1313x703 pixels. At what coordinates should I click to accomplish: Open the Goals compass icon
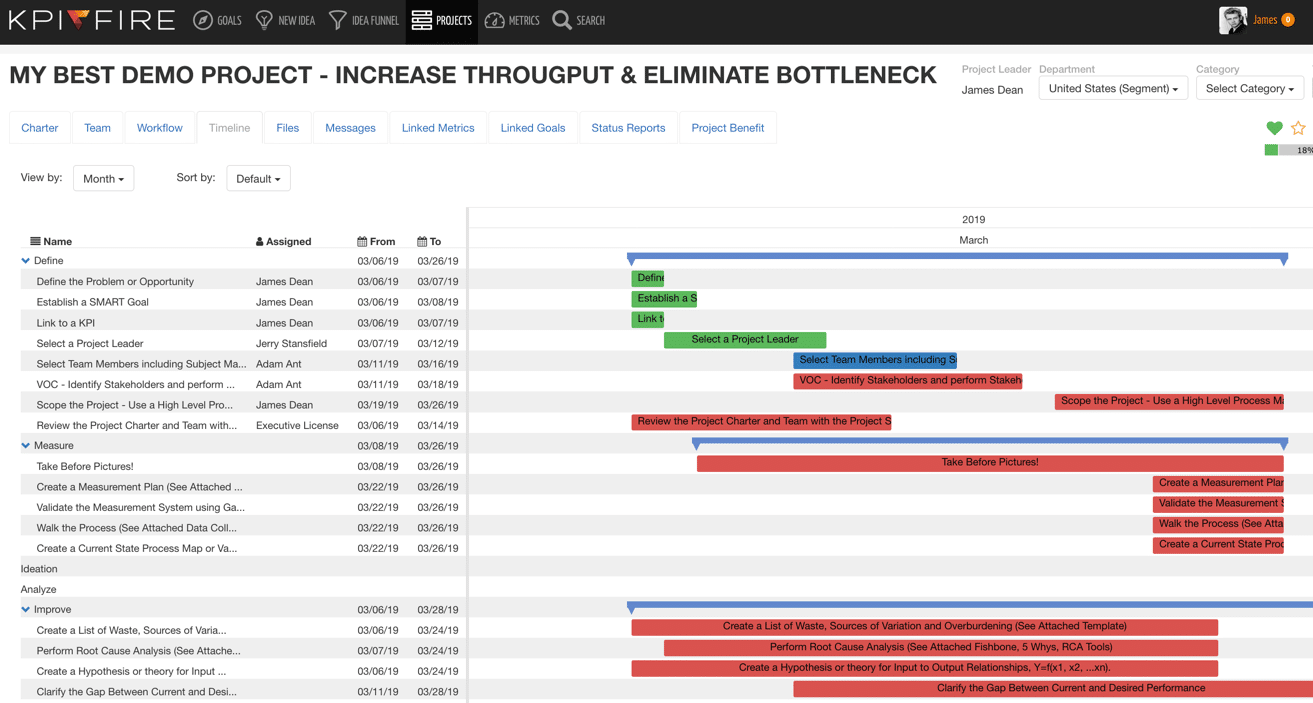click(x=203, y=20)
